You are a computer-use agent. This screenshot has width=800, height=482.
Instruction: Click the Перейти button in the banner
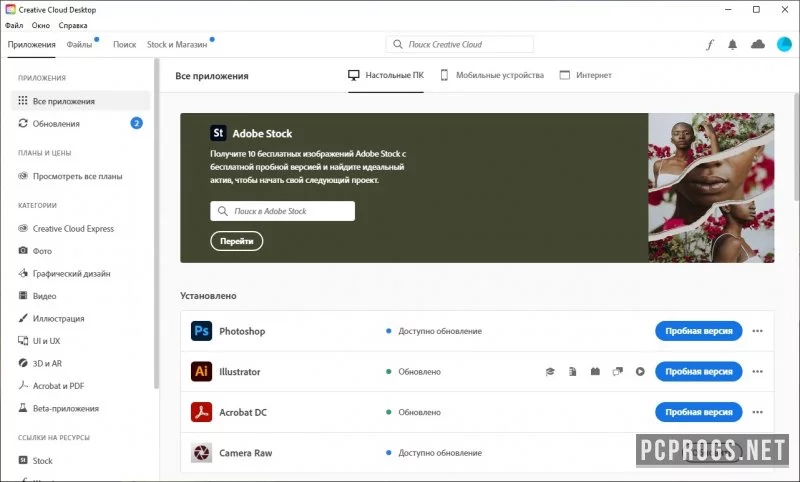[237, 241]
